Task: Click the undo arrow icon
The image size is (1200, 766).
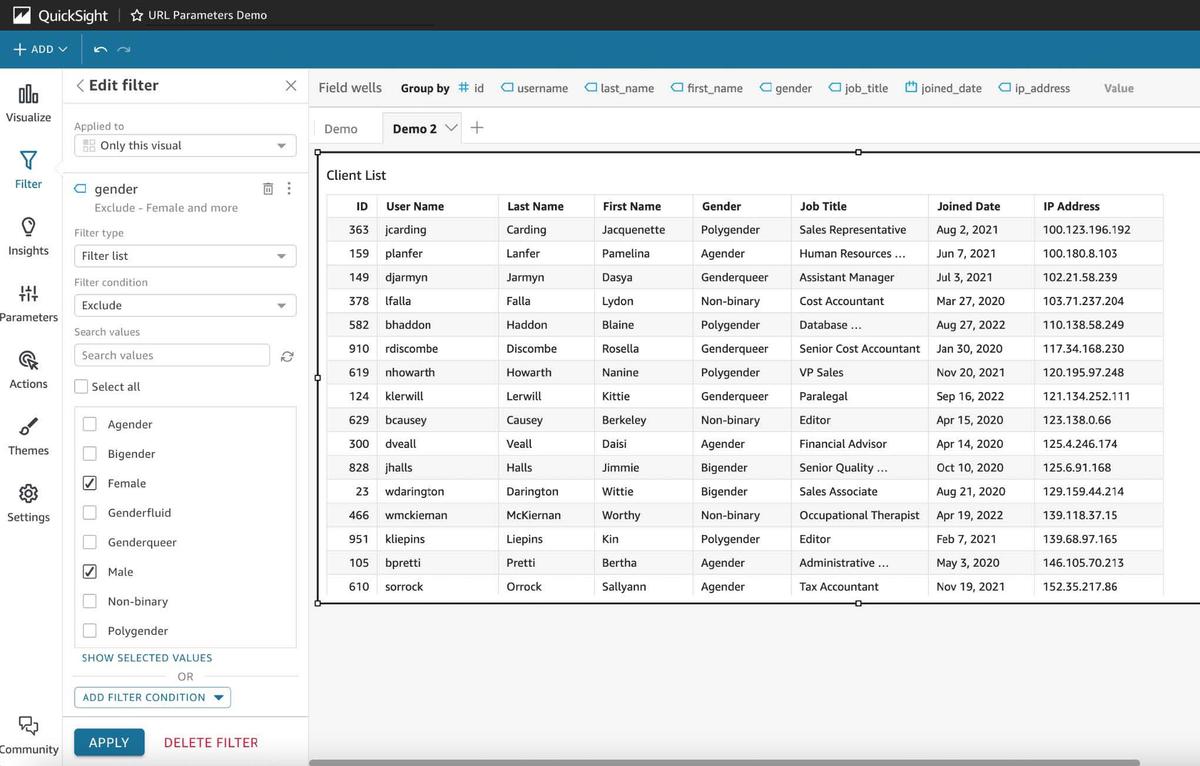Action: 100,49
